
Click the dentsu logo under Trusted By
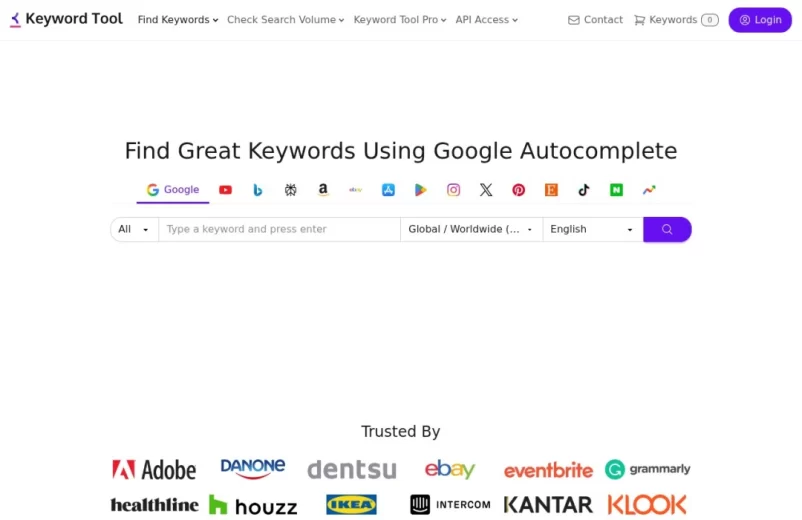coord(352,469)
